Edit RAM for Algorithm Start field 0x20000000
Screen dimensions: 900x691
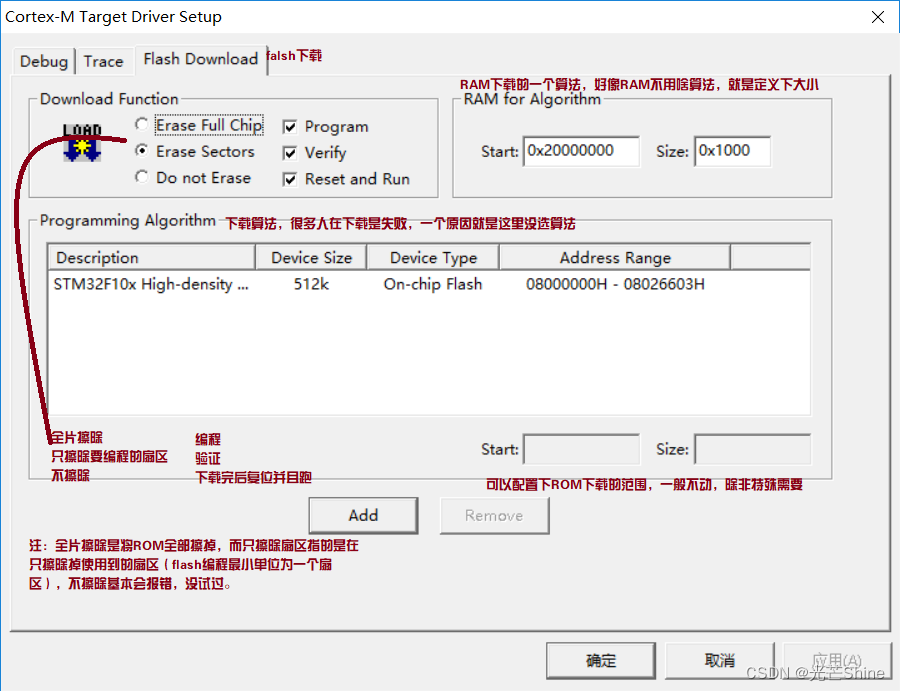point(581,152)
